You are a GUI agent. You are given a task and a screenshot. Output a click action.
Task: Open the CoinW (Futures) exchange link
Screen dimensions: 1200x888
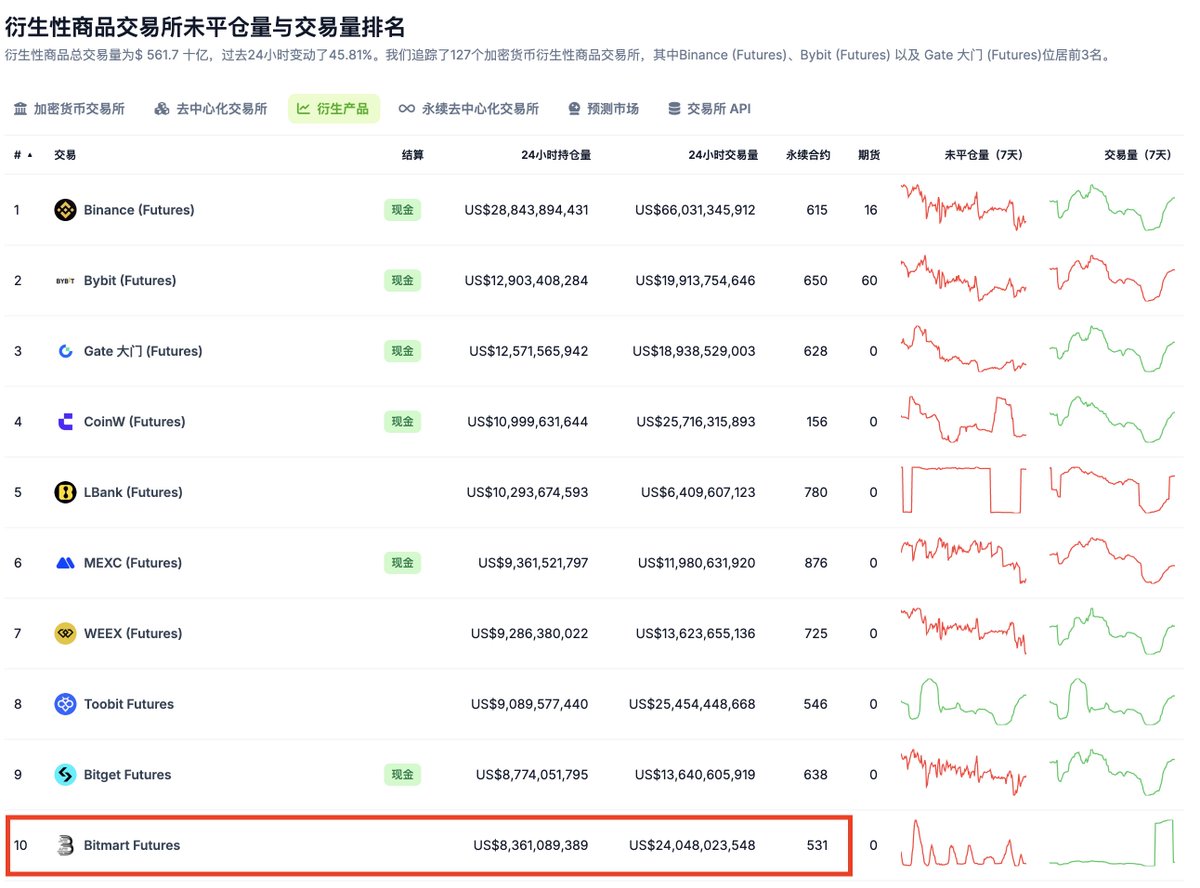(135, 422)
